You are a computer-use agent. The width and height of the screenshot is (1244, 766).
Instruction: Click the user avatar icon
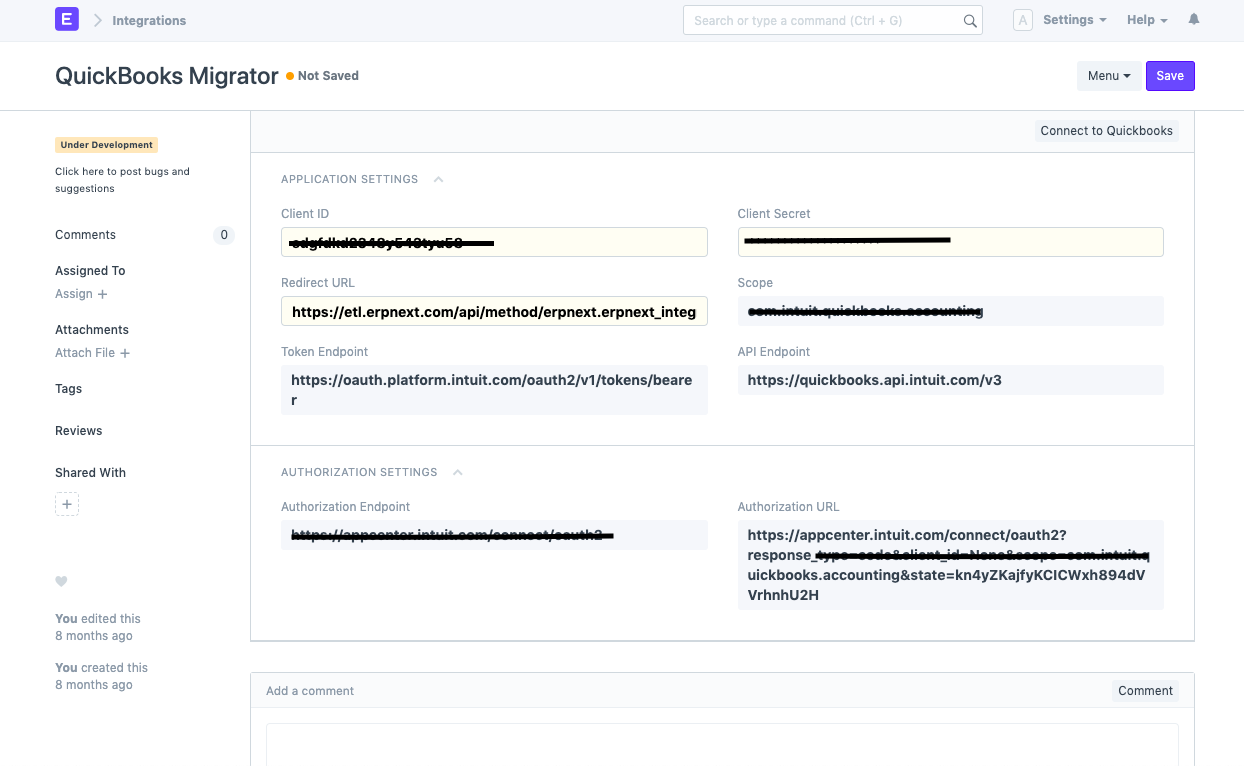[1022, 20]
